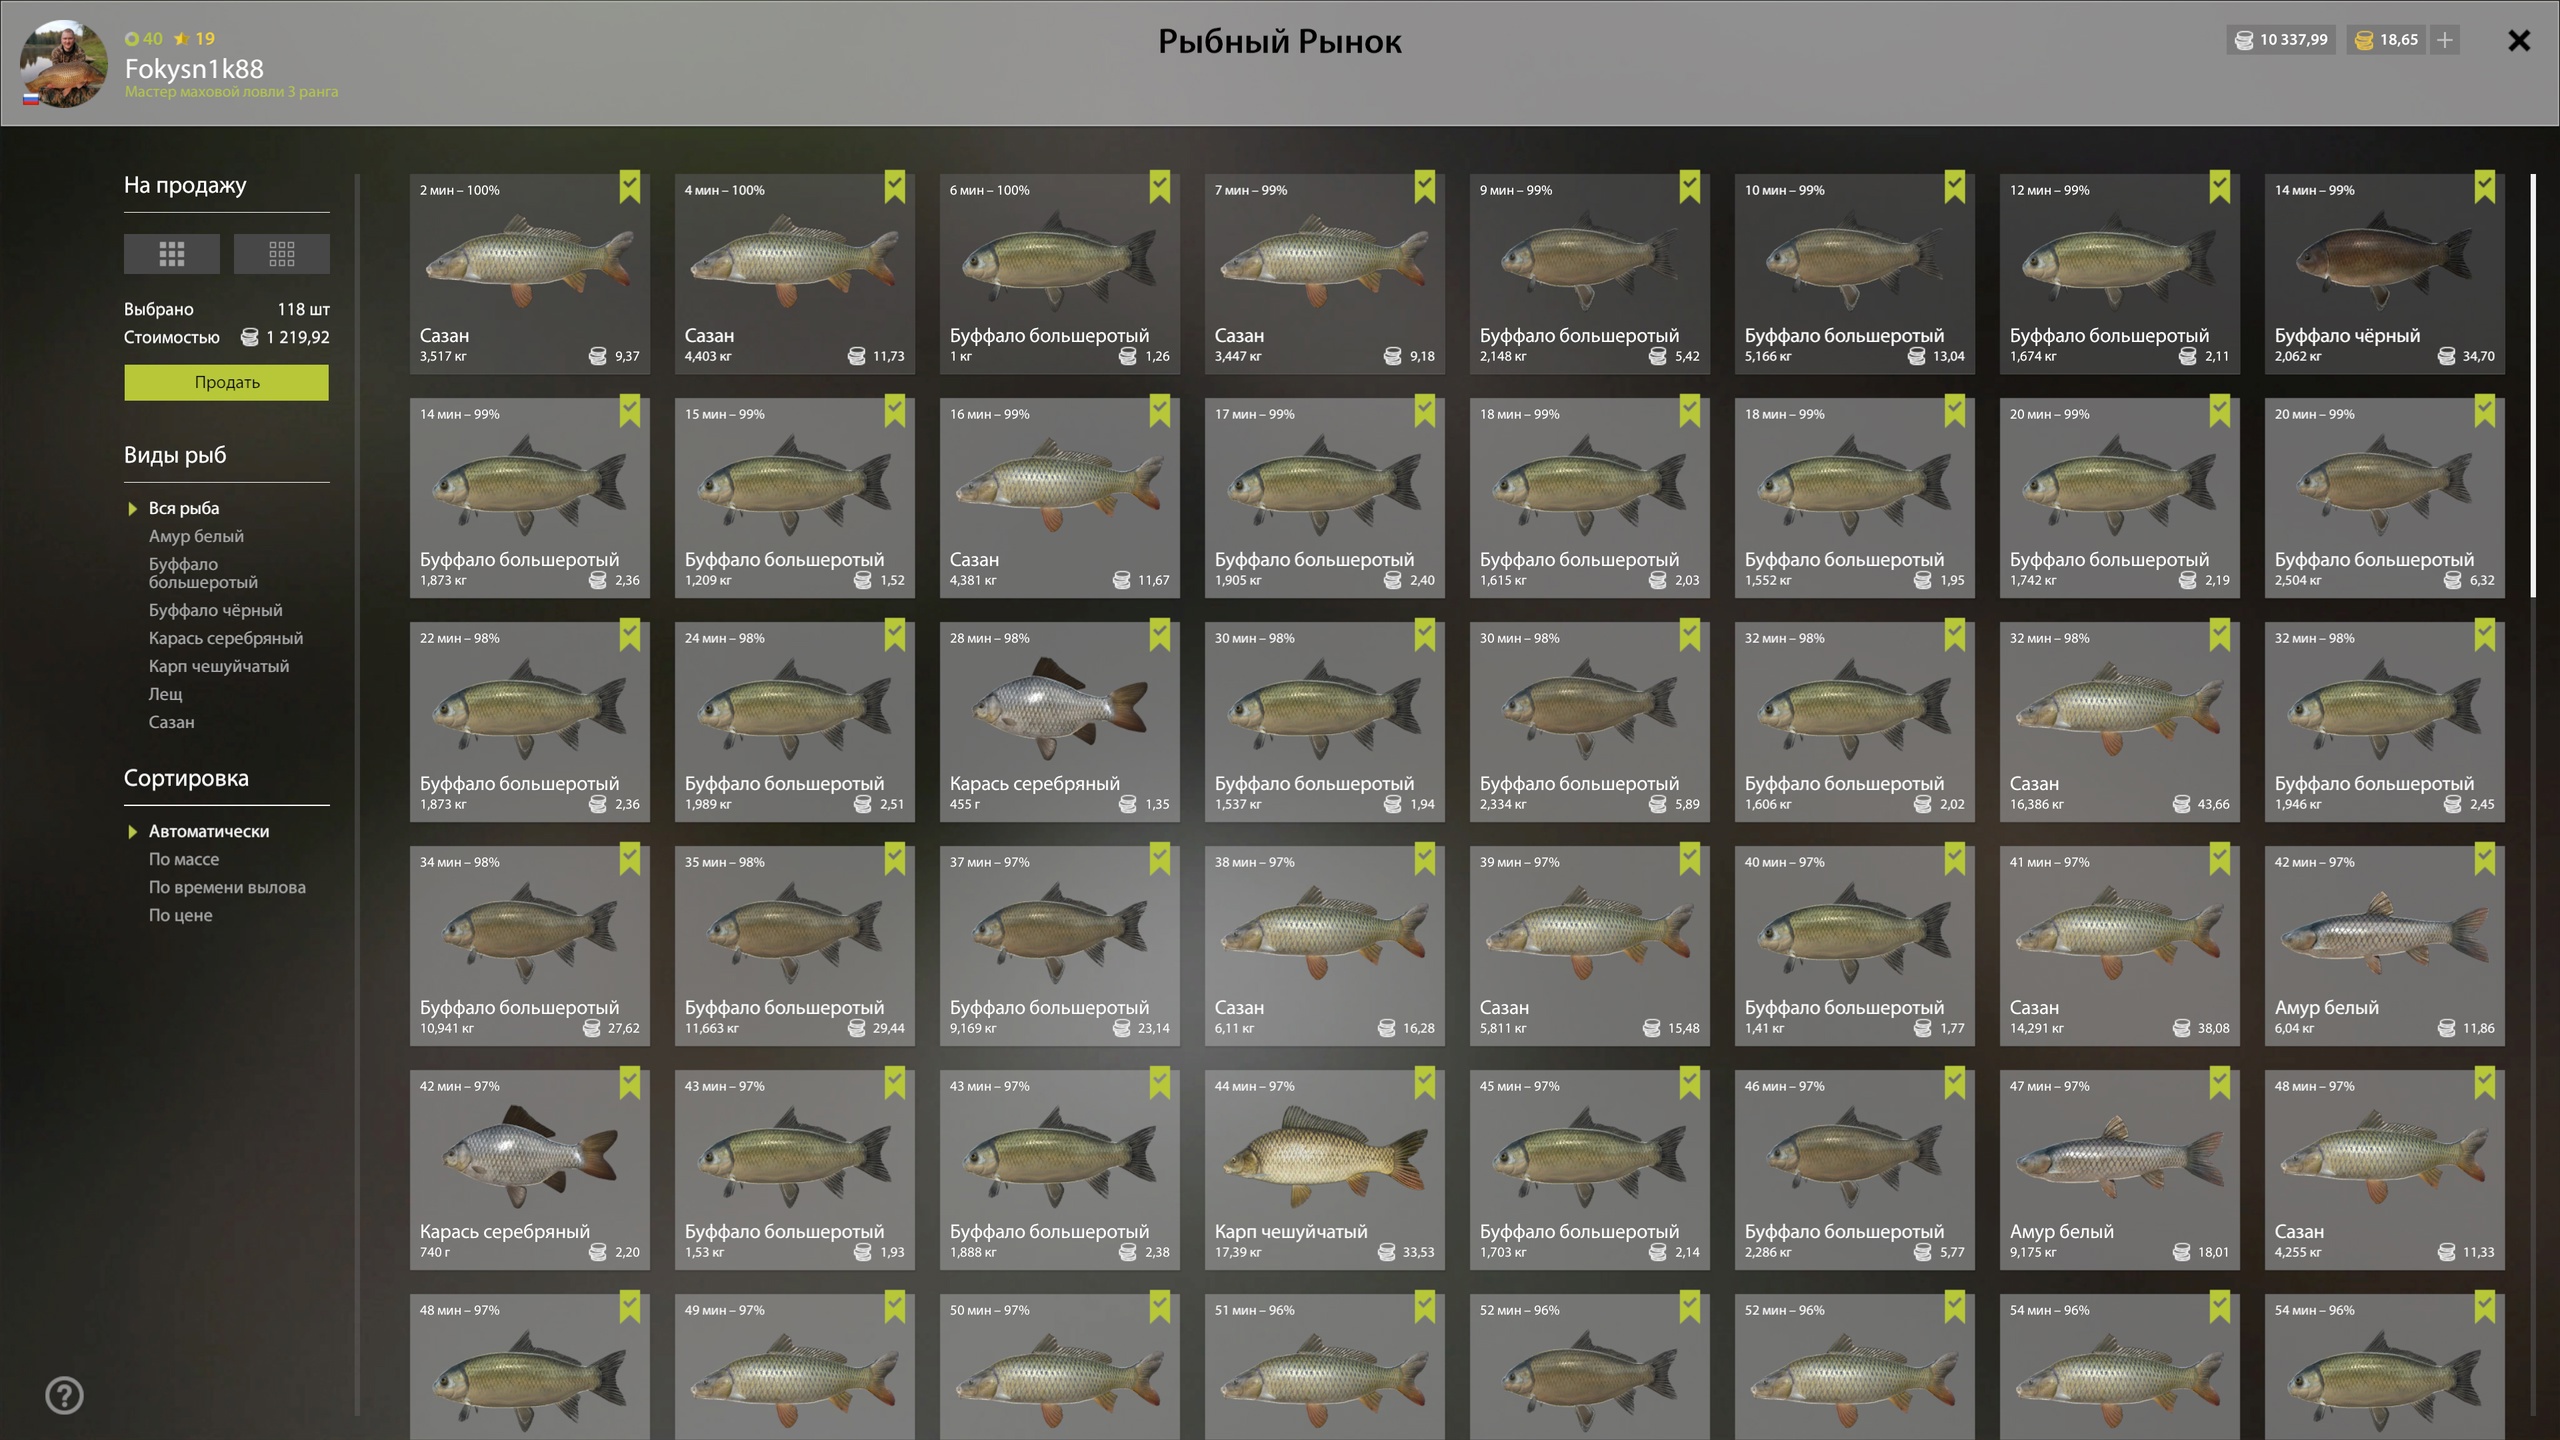Click the gold coins balance icon
This screenshot has height=1440, width=2560.
[2364, 40]
